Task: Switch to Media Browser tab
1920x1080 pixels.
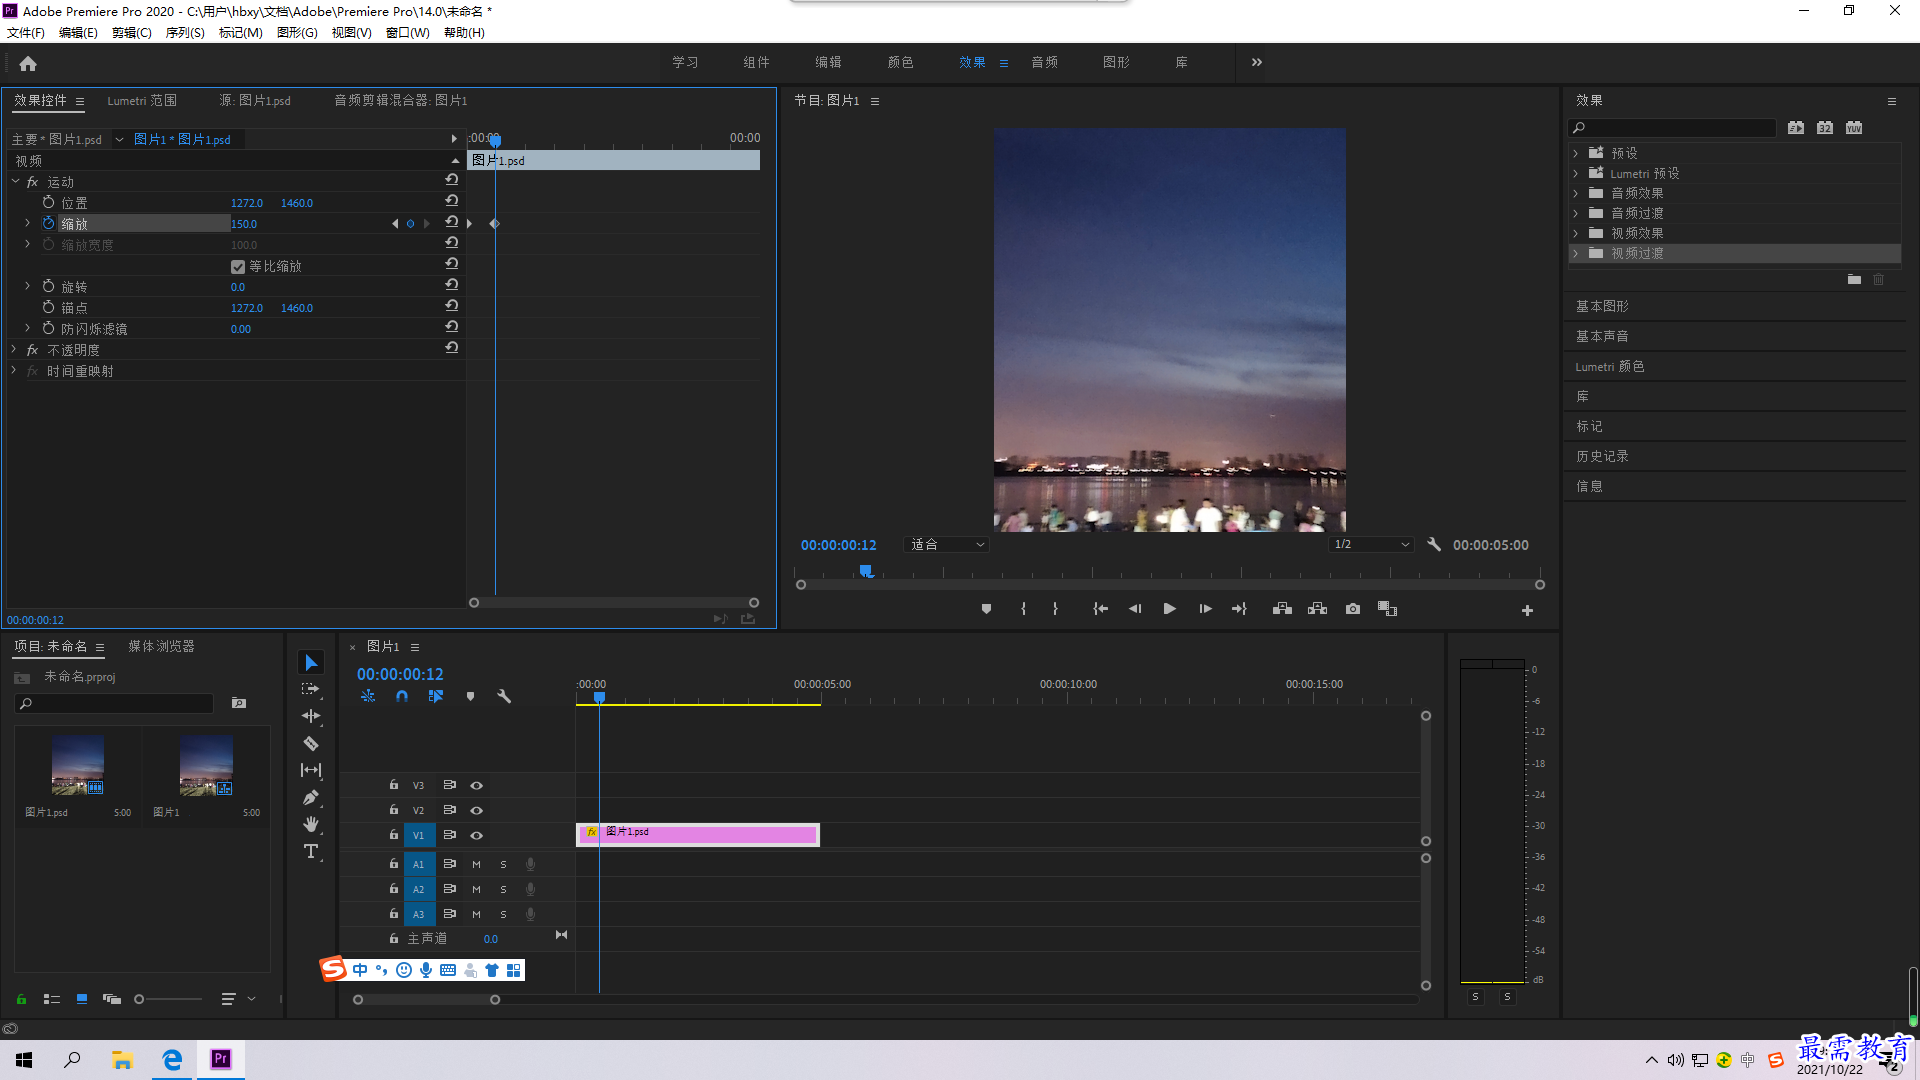Action: [161, 646]
